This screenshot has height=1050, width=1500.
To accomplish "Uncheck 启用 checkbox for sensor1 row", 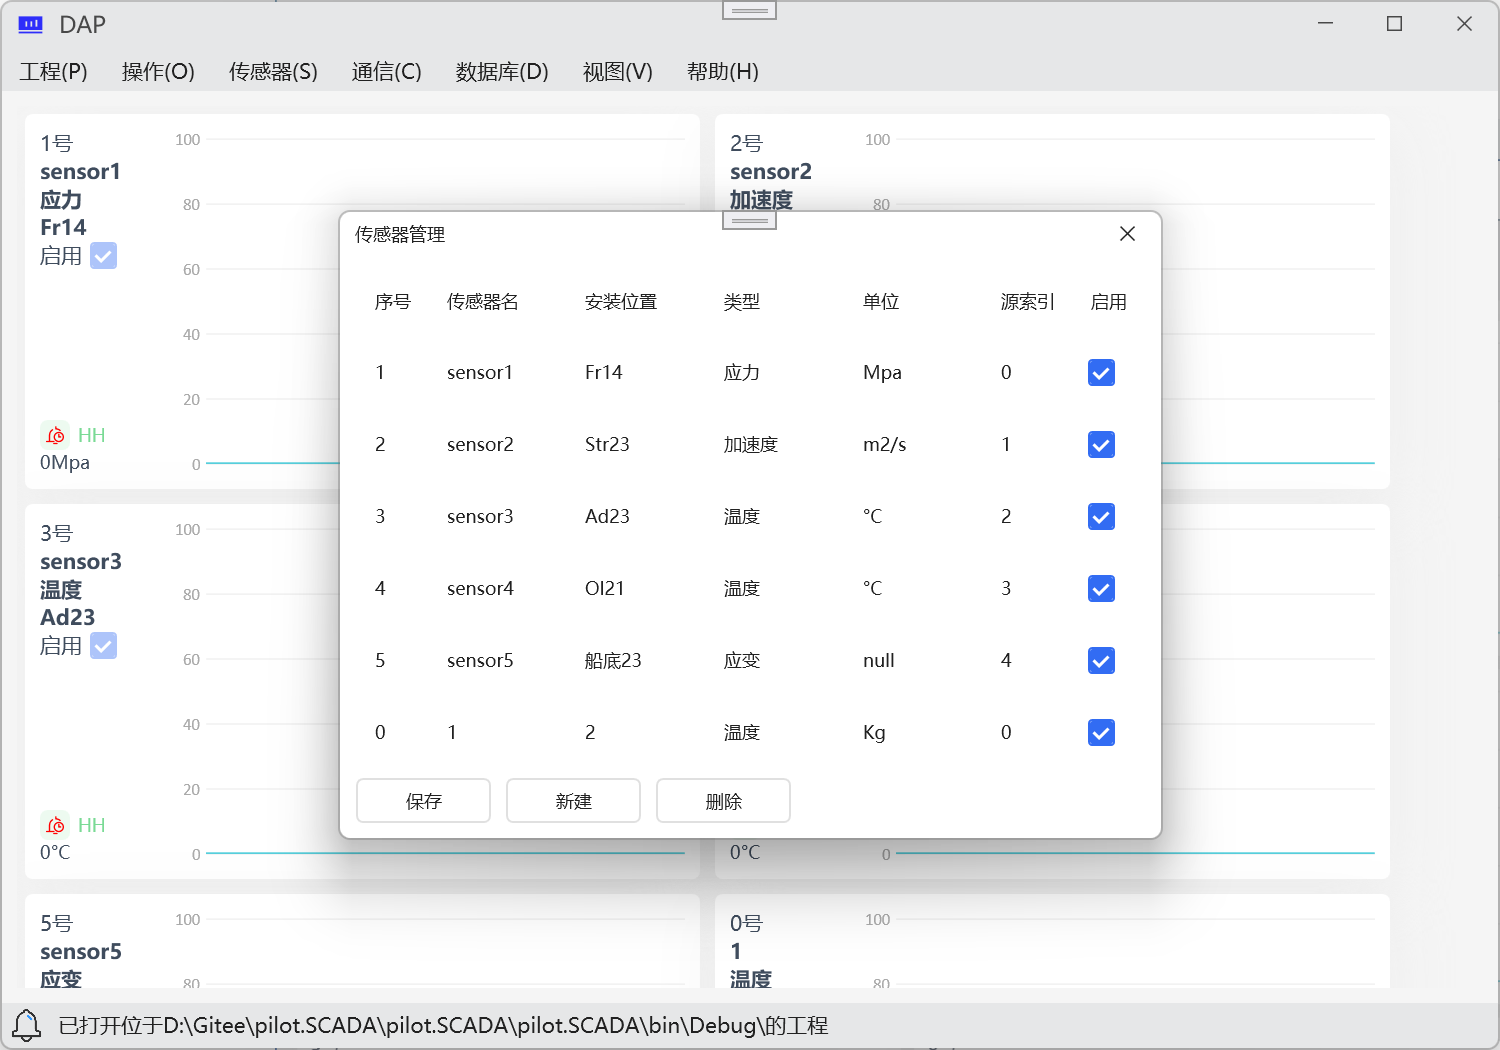I will 1101,373.
